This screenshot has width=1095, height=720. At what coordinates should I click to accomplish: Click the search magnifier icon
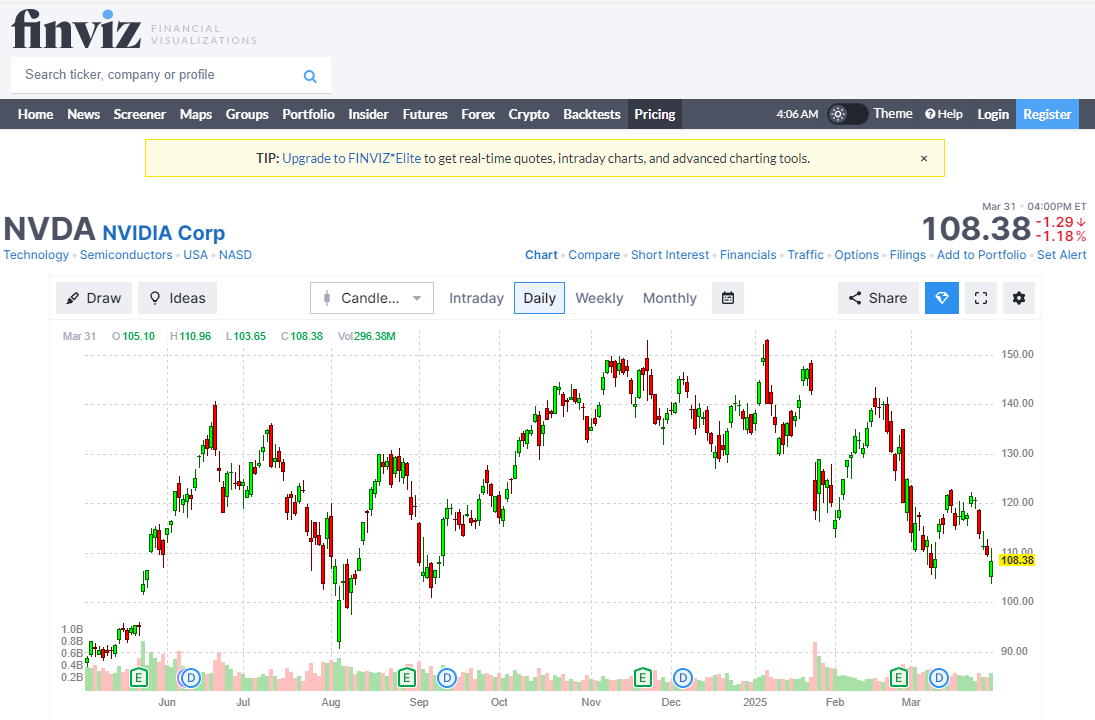pos(310,76)
